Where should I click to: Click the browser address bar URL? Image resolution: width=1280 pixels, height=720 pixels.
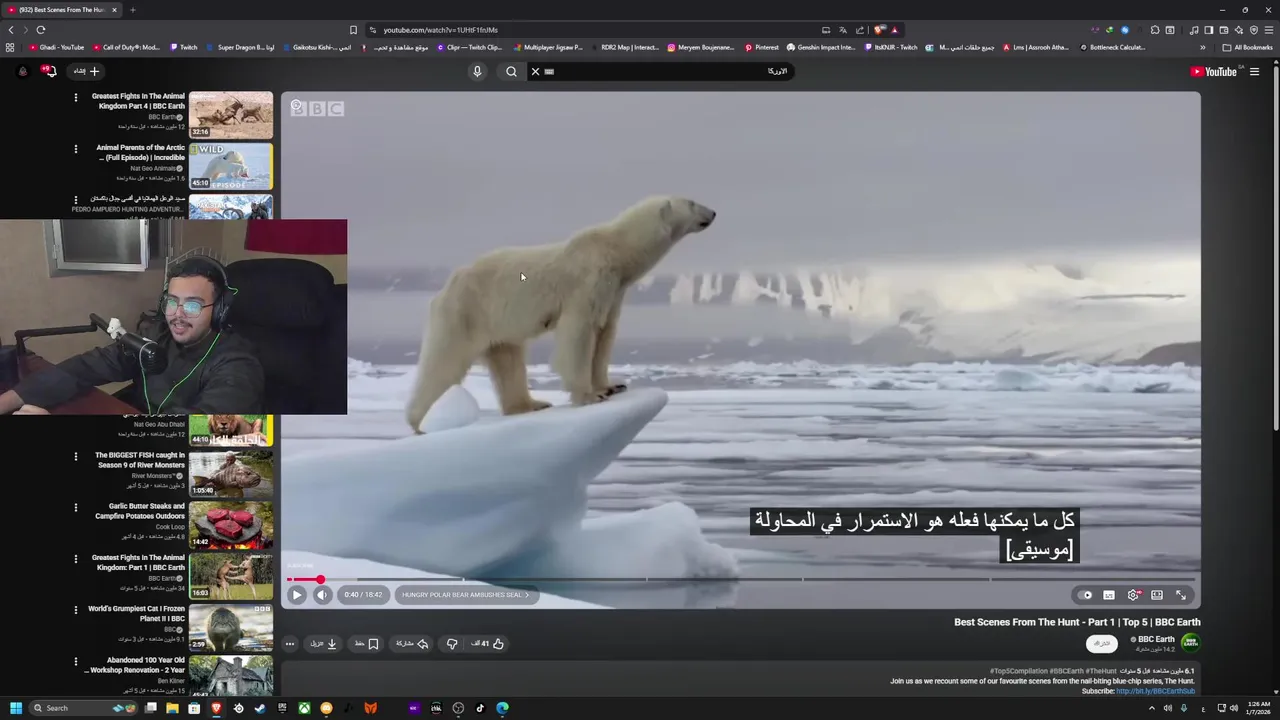tap(440, 30)
